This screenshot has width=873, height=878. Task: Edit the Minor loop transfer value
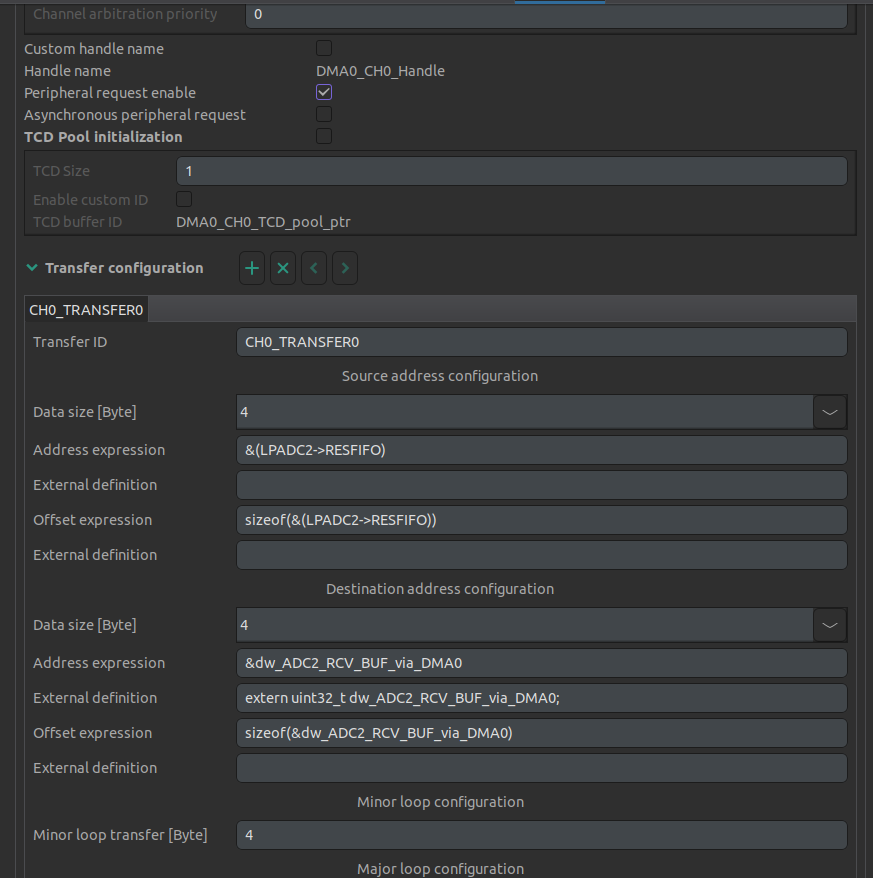(x=541, y=834)
